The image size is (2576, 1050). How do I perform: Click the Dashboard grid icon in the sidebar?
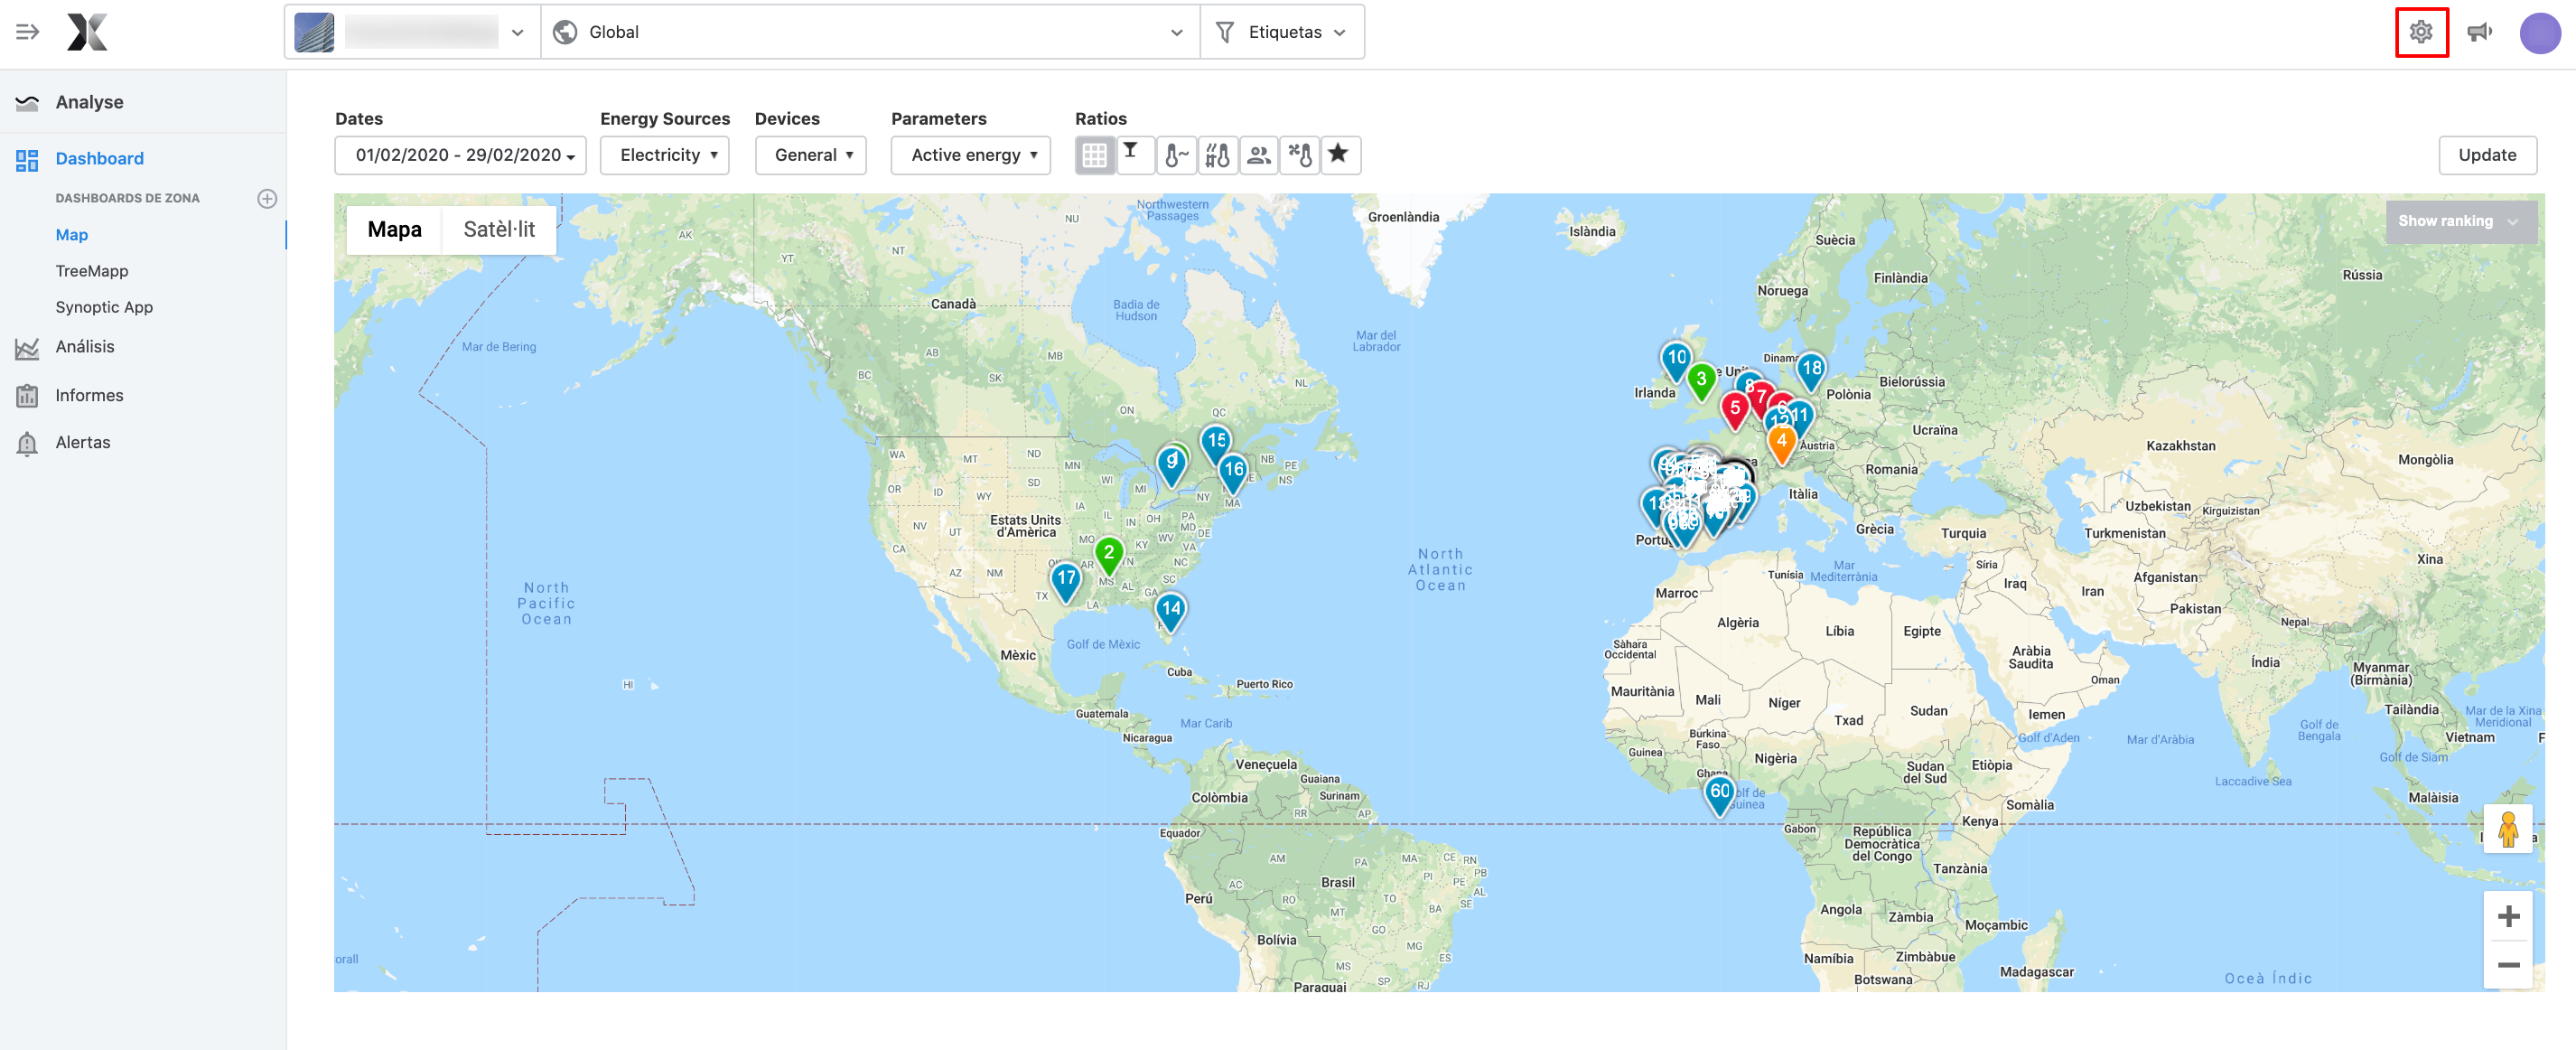click(x=27, y=159)
